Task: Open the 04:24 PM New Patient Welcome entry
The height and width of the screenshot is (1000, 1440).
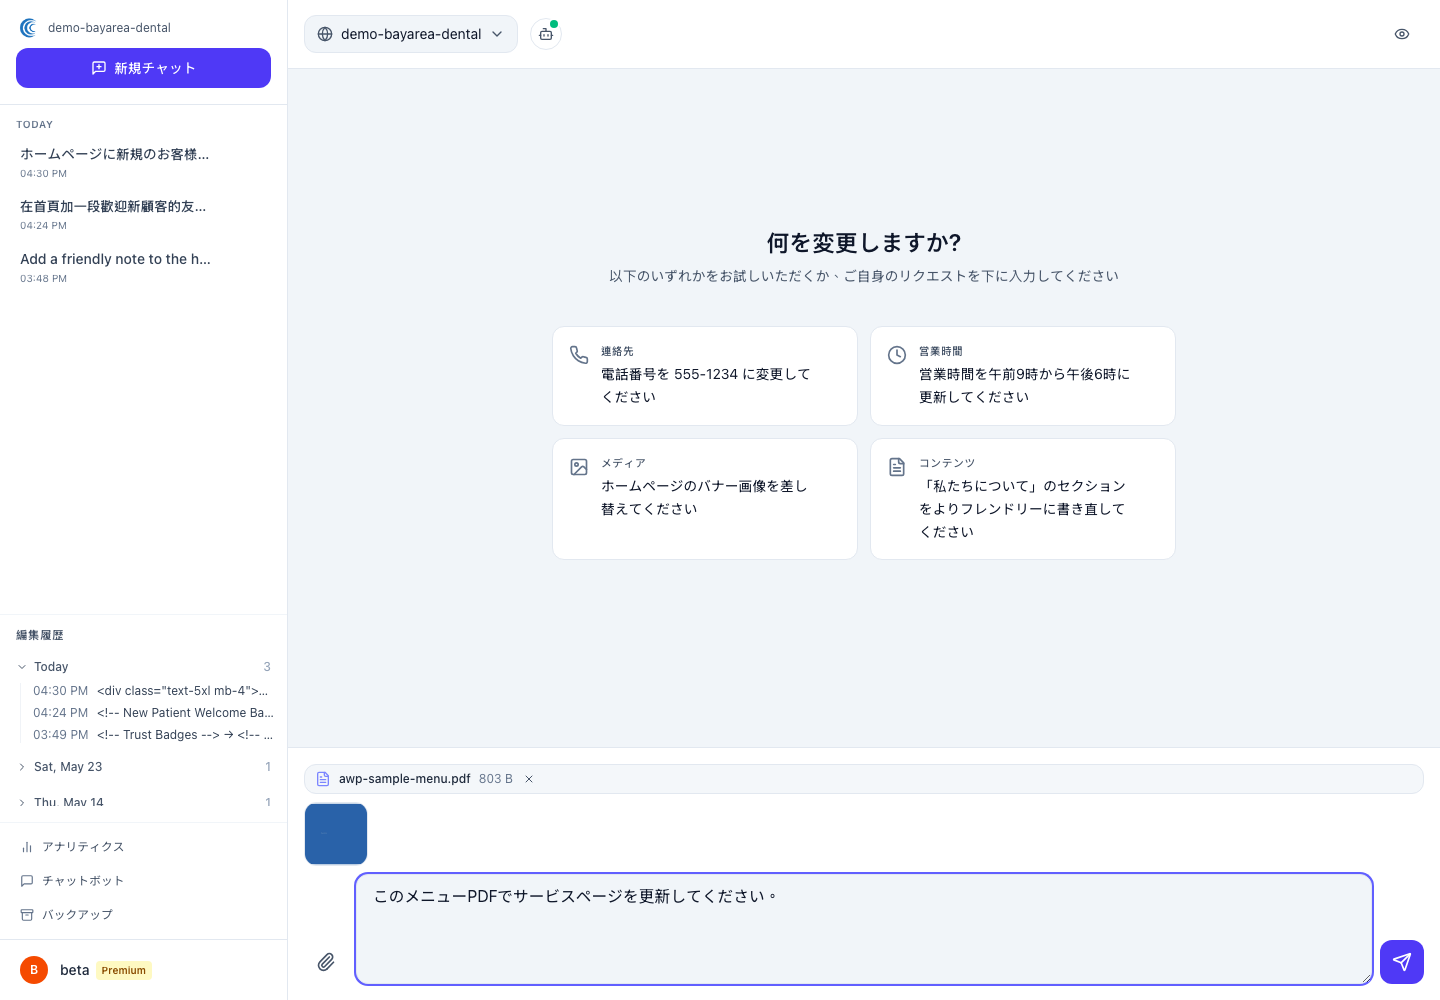Action: 153,713
